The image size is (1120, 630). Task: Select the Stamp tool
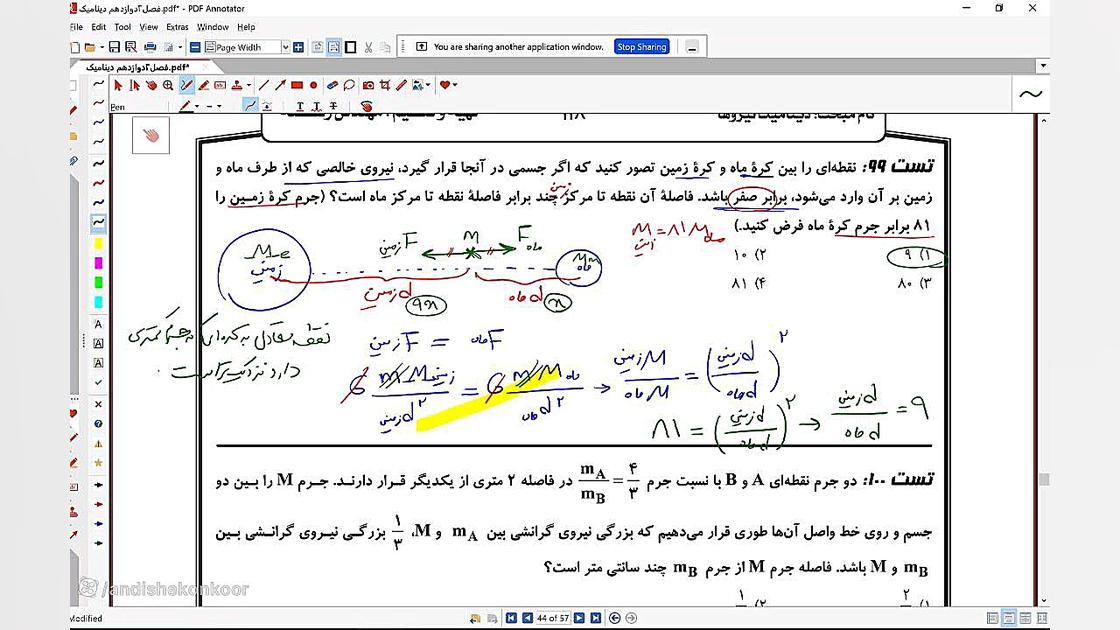pyautogui.click(x=236, y=86)
